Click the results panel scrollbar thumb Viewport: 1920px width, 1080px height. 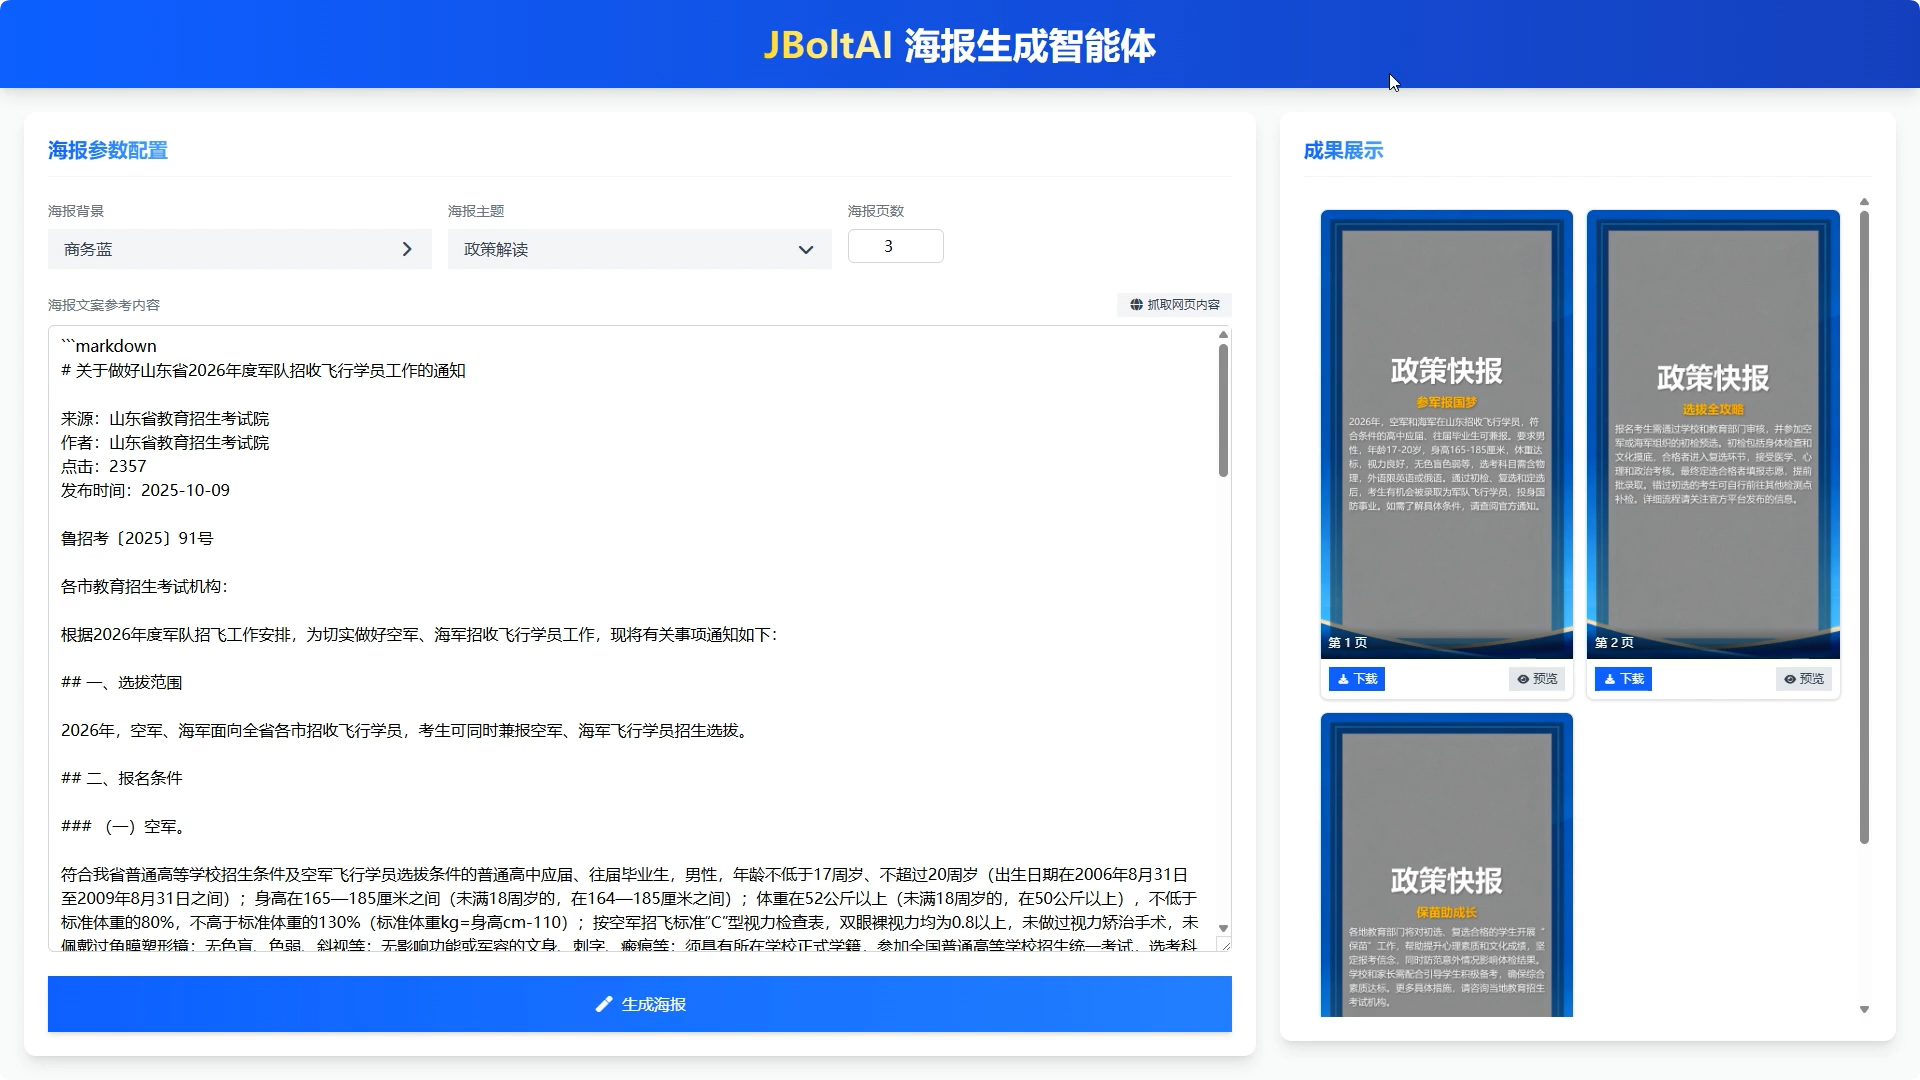[1864, 527]
